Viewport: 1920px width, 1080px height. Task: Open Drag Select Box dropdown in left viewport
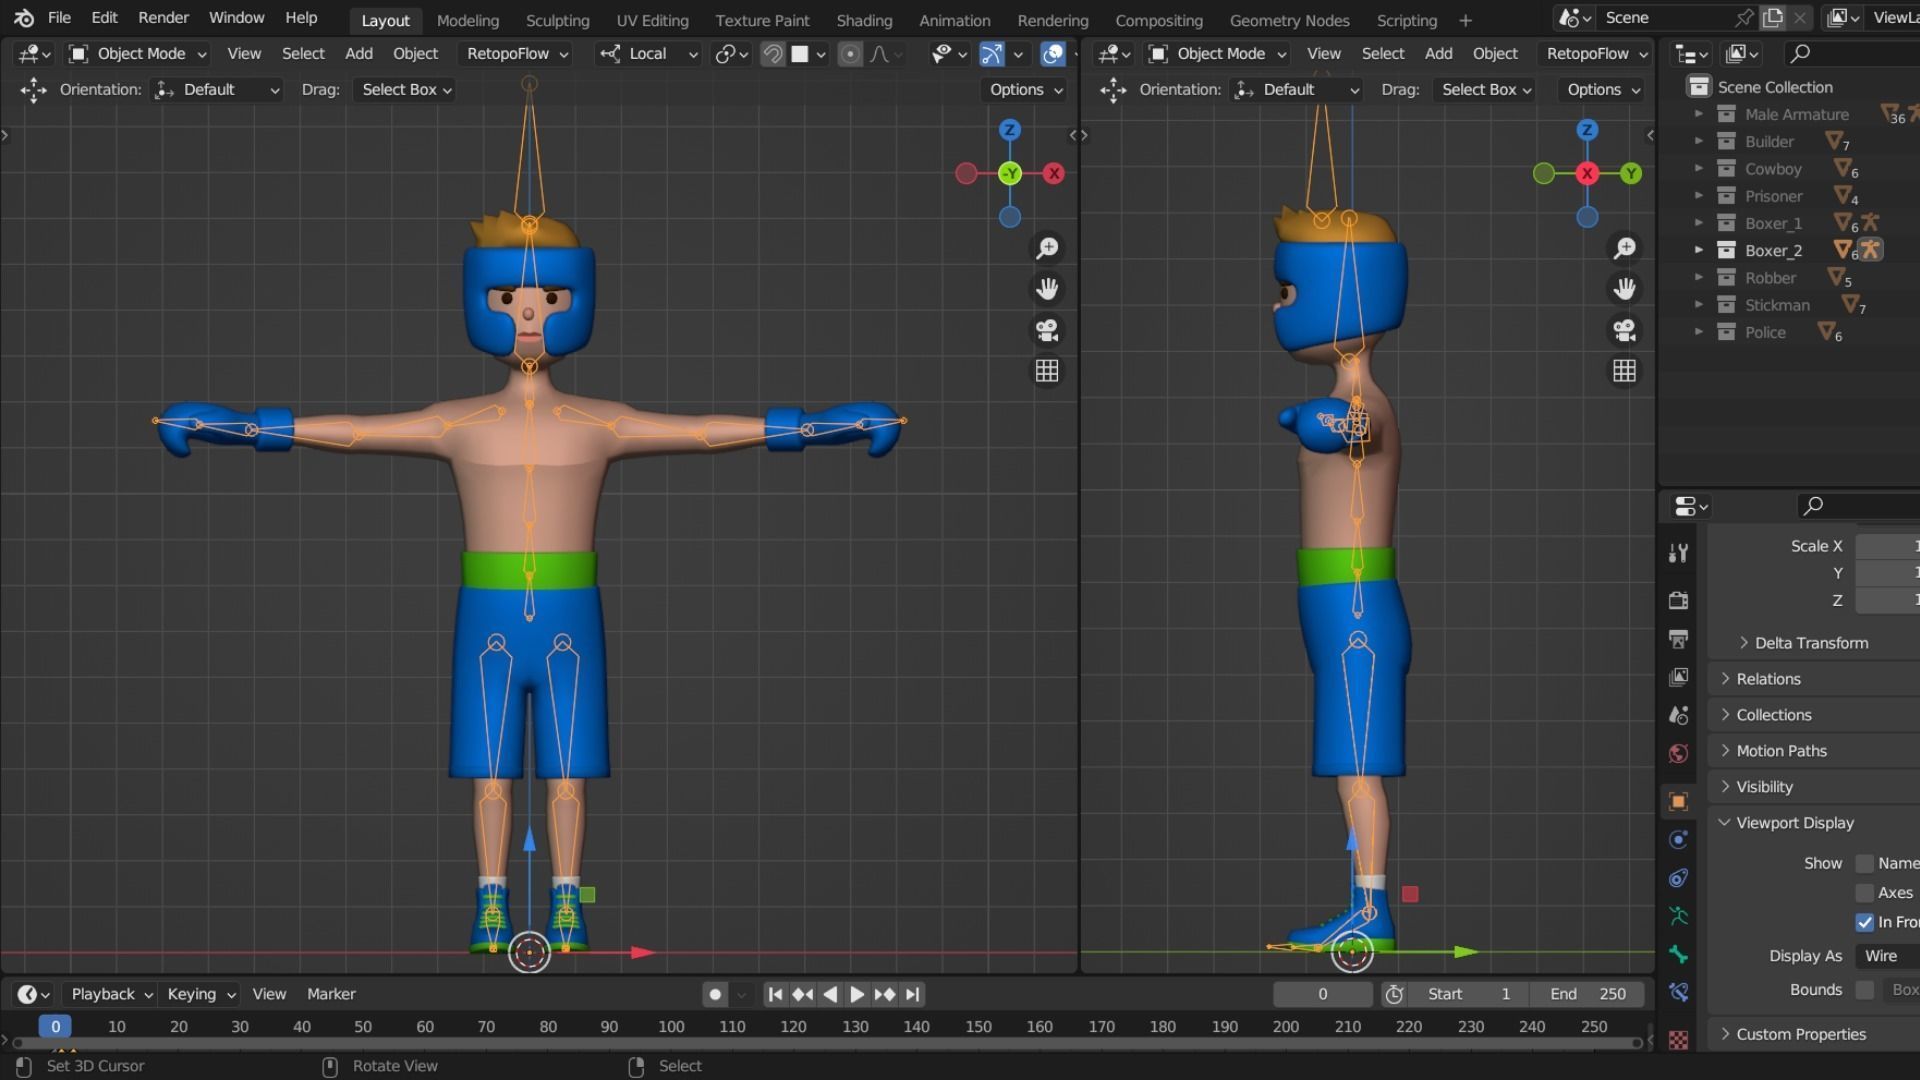(x=406, y=90)
